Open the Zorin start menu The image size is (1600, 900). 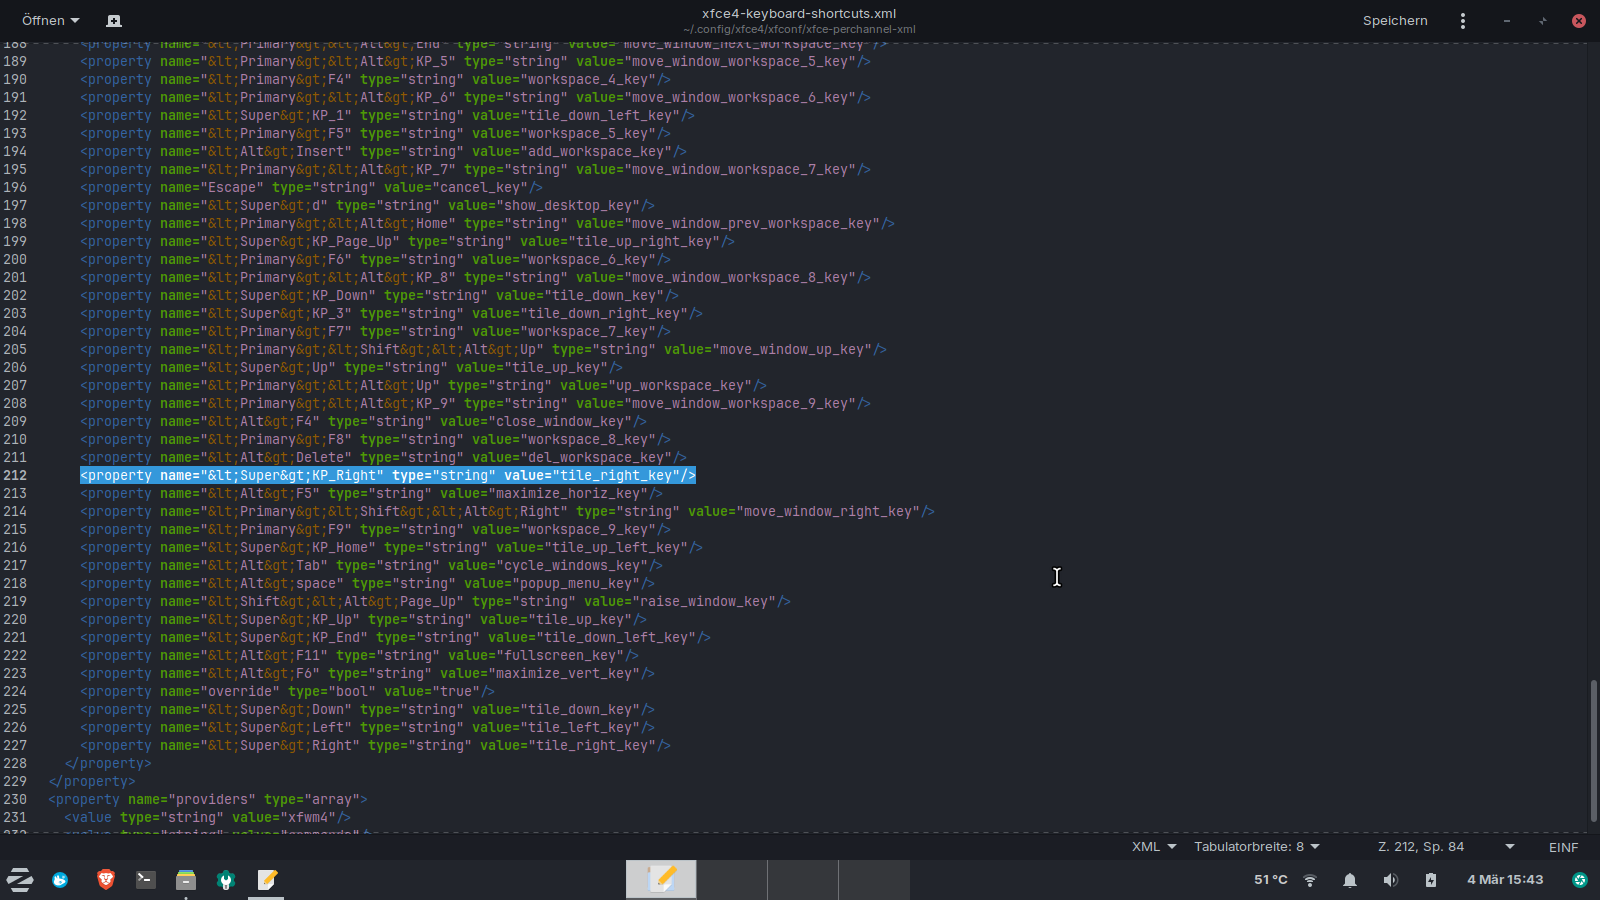tap(20, 880)
